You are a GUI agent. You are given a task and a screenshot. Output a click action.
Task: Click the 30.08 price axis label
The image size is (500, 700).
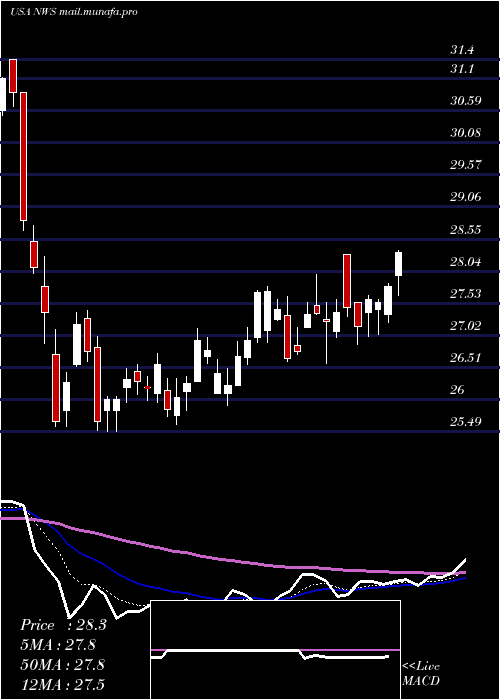pyautogui.click(x=466, y=133)
